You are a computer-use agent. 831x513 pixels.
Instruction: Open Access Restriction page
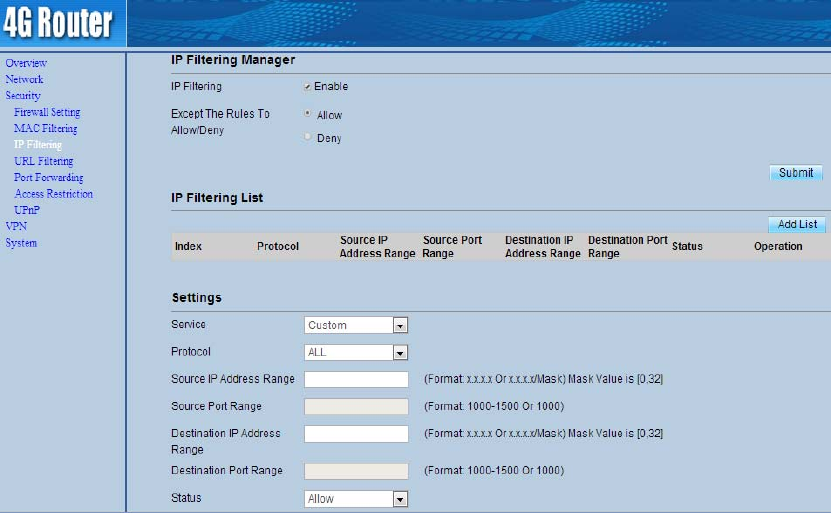click(54, 193)
